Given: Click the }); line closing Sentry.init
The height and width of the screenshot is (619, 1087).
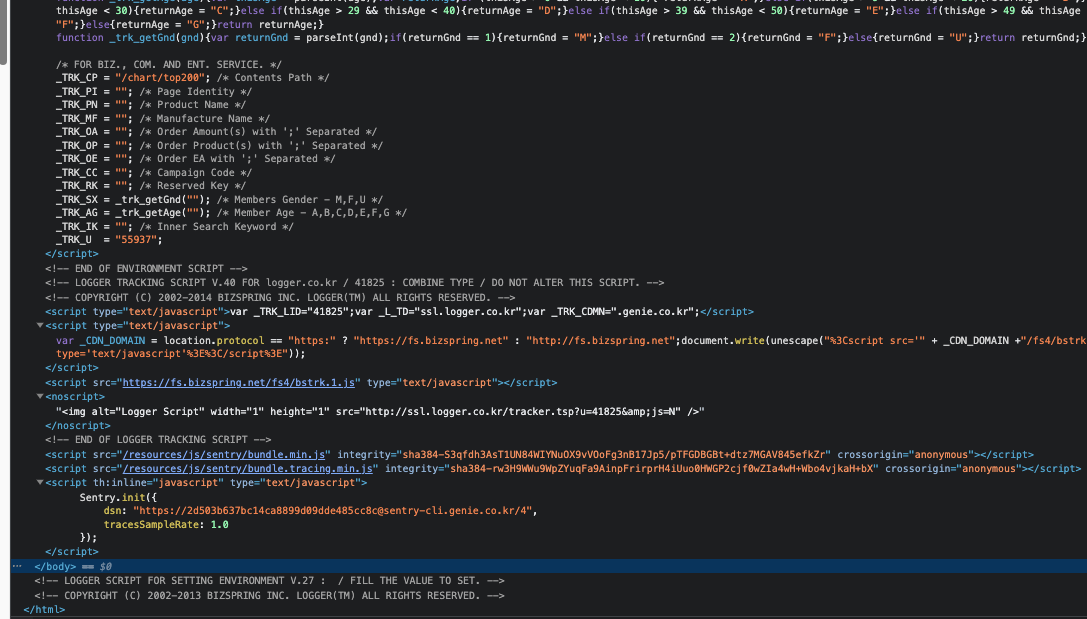Looking at the screenshot, I should click(x=88, y=537).
